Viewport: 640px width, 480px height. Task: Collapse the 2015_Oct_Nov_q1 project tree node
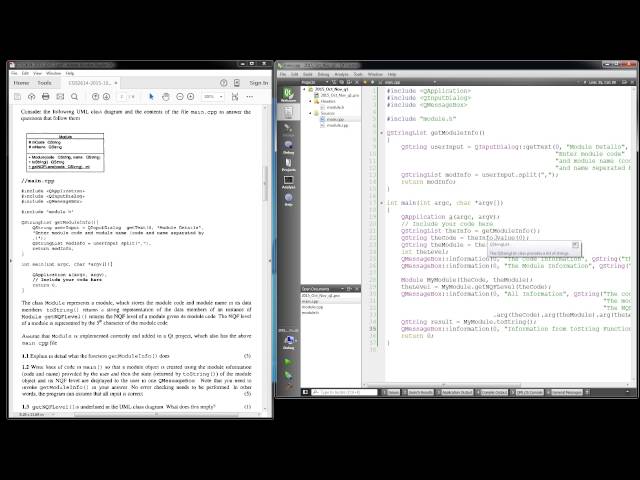(x=304, y=89)
